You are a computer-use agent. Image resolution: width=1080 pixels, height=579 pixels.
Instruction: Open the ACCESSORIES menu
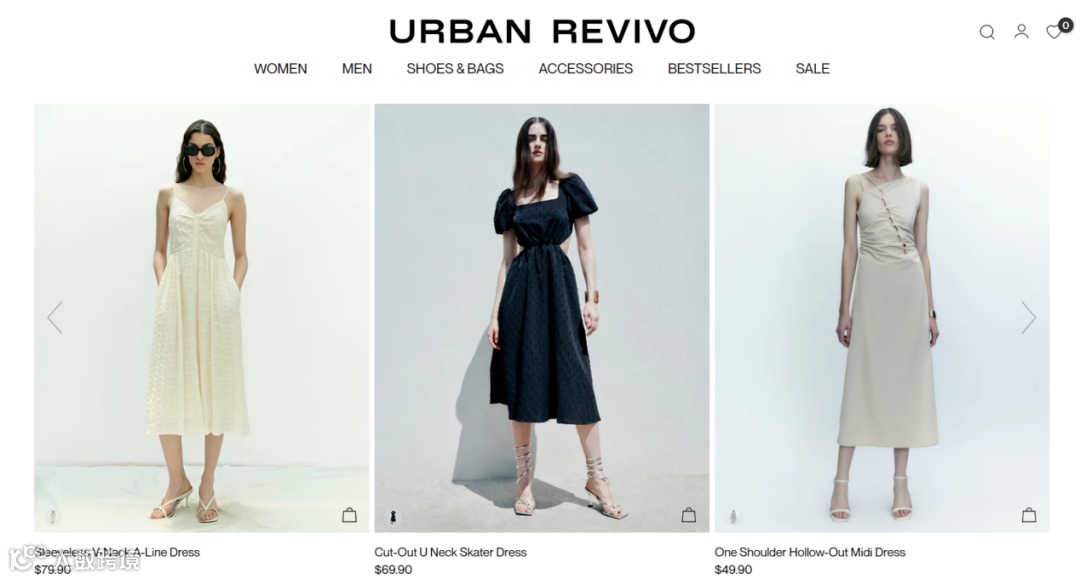point(585,69)
